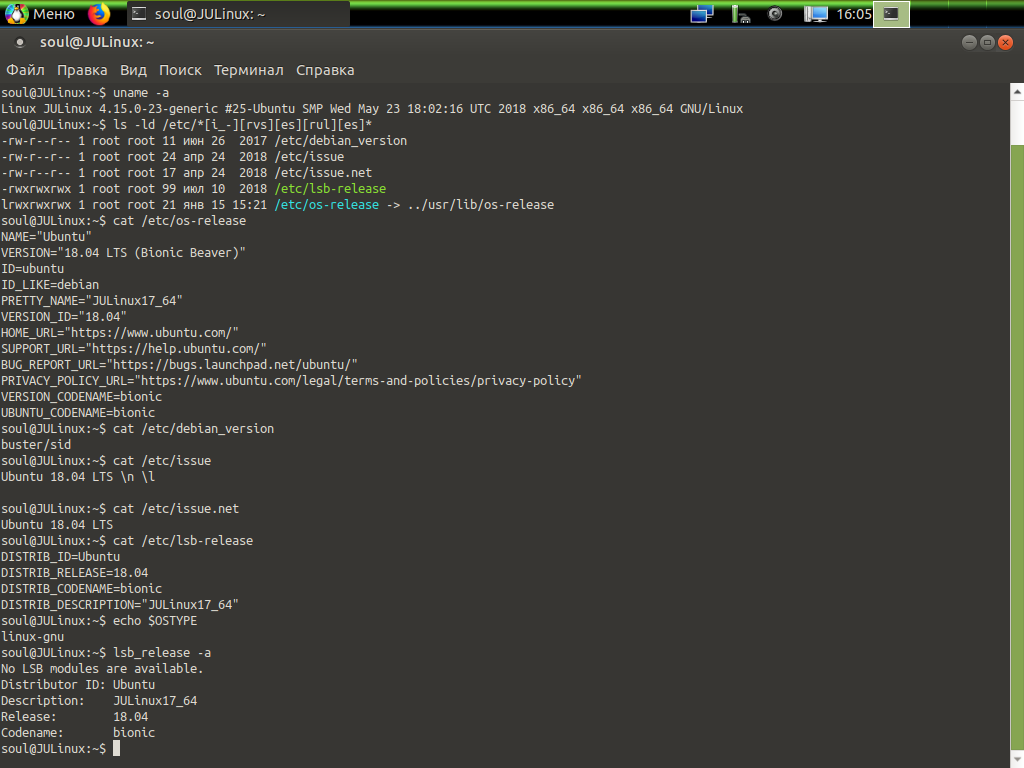Click the 'echo $OSTYPE' command
This screenshot has width=1024, height=768.
pyautogui.click(x=155, y=621)
